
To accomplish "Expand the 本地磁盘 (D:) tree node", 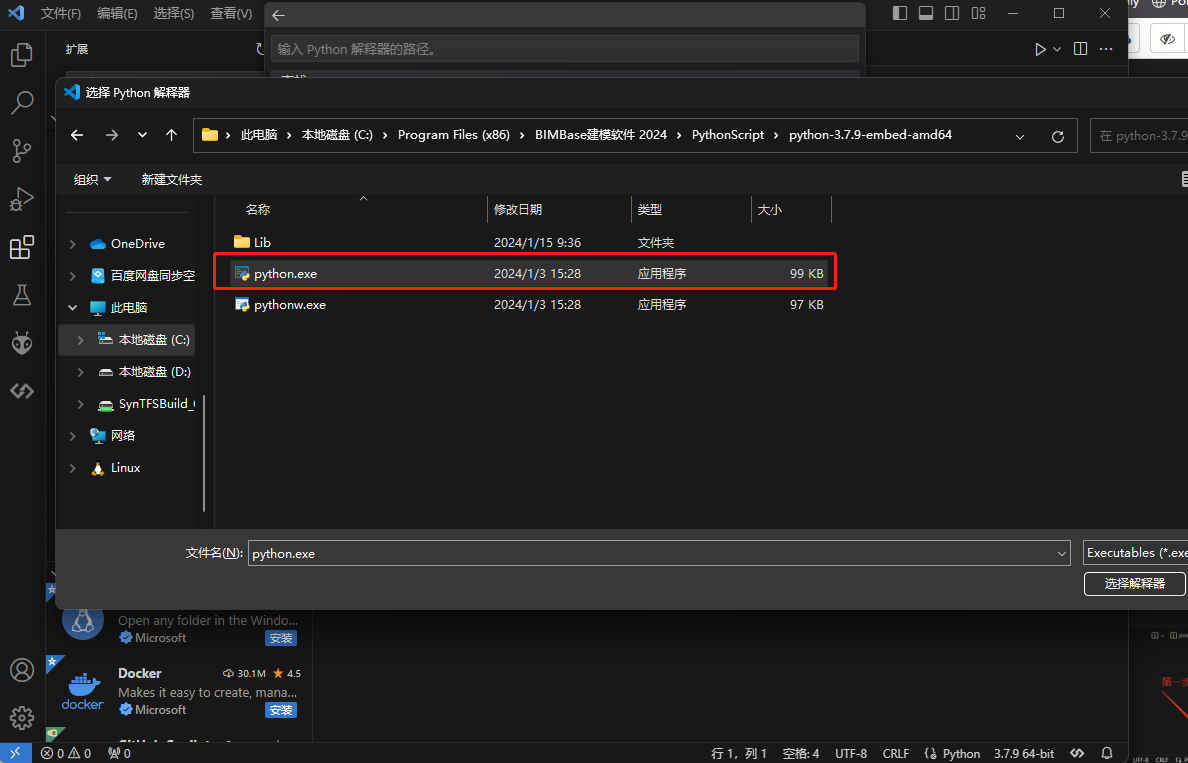I will tap(81, 372).
